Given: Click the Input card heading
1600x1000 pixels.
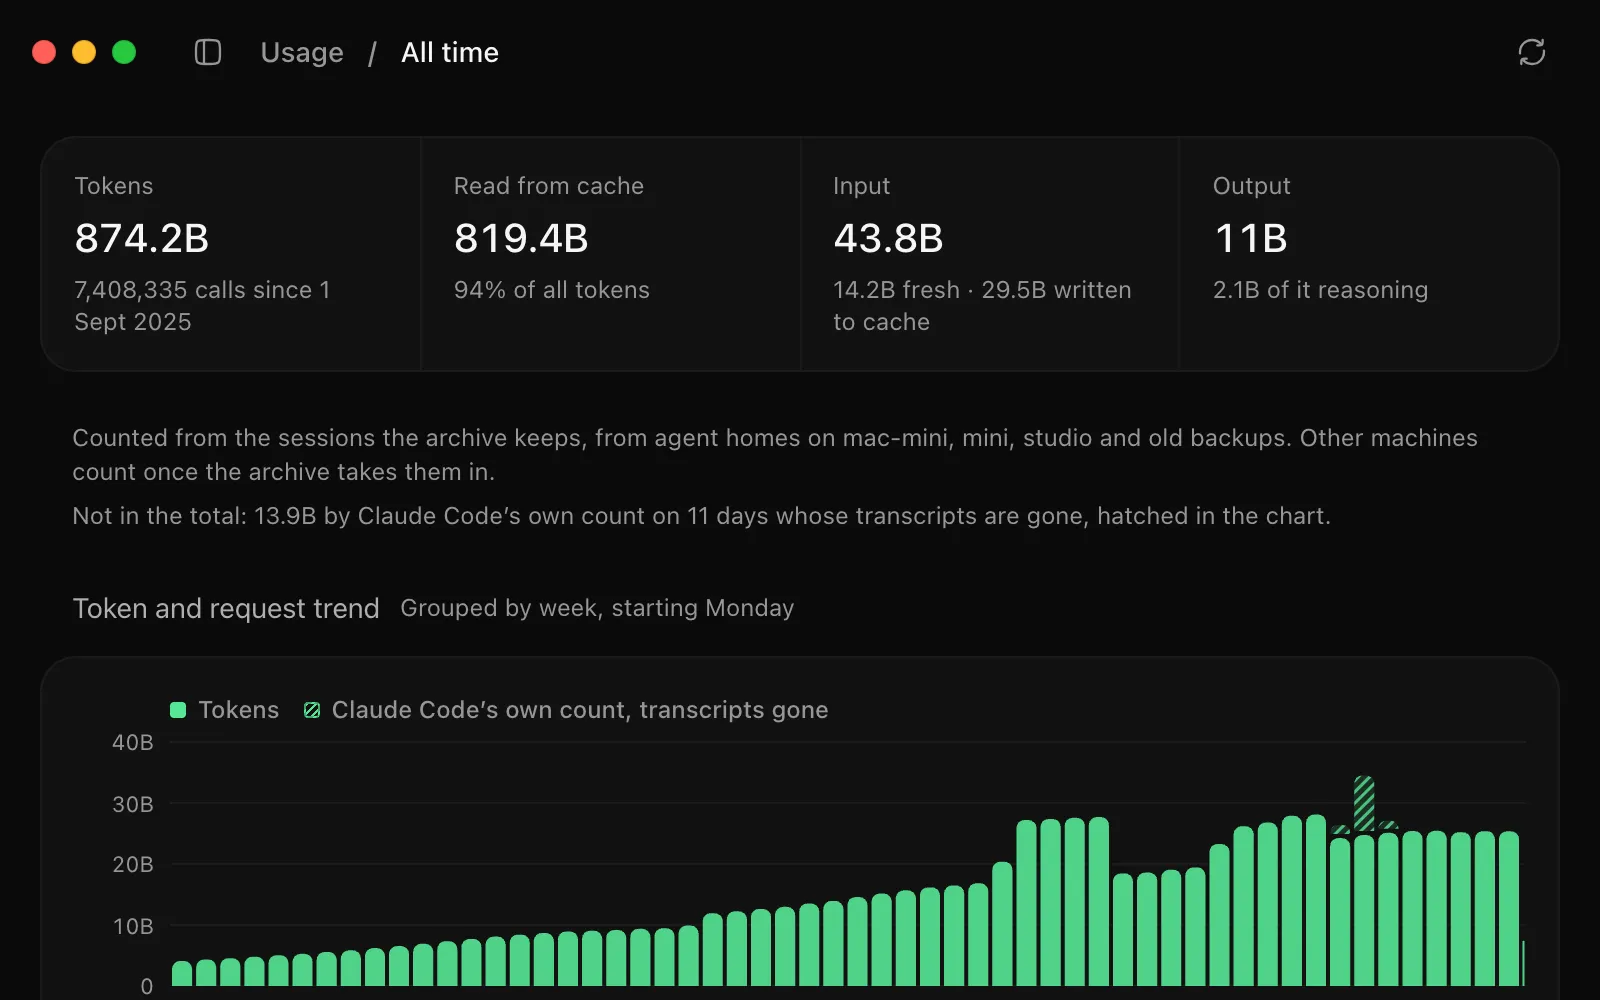Looking at the screenshot, I should (862, 186).
